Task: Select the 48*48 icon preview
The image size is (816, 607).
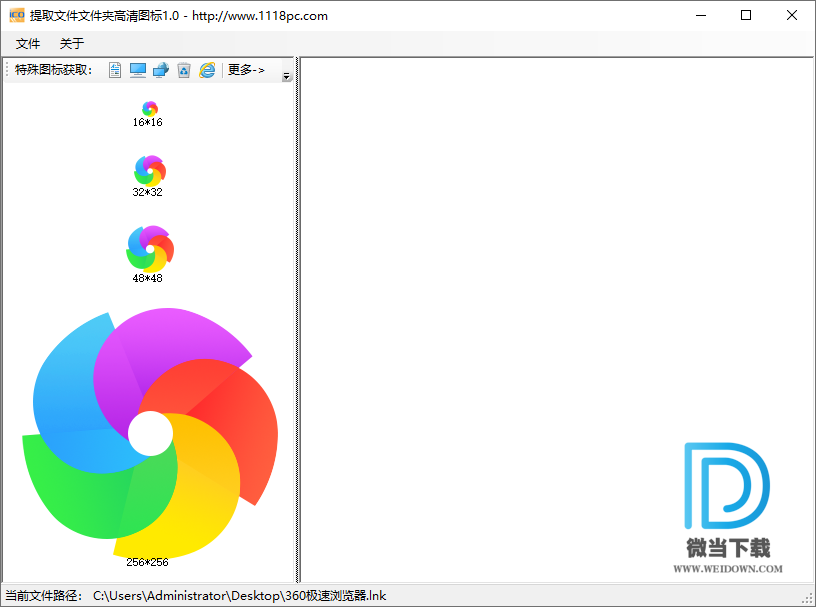Action: click(x=150, y=248)
